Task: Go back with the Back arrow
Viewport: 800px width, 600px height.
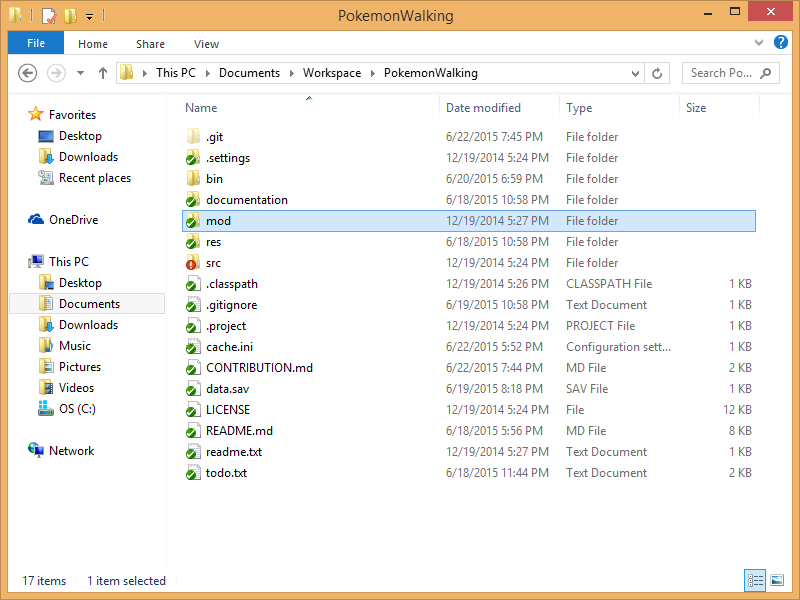Action: (28, 73)
